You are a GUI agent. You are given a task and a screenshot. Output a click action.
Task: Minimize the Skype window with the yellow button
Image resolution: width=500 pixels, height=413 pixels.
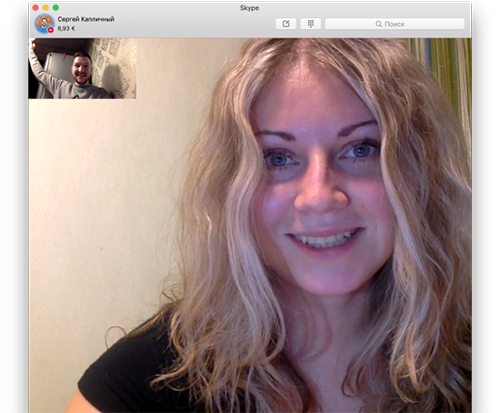tap(46, 7)
